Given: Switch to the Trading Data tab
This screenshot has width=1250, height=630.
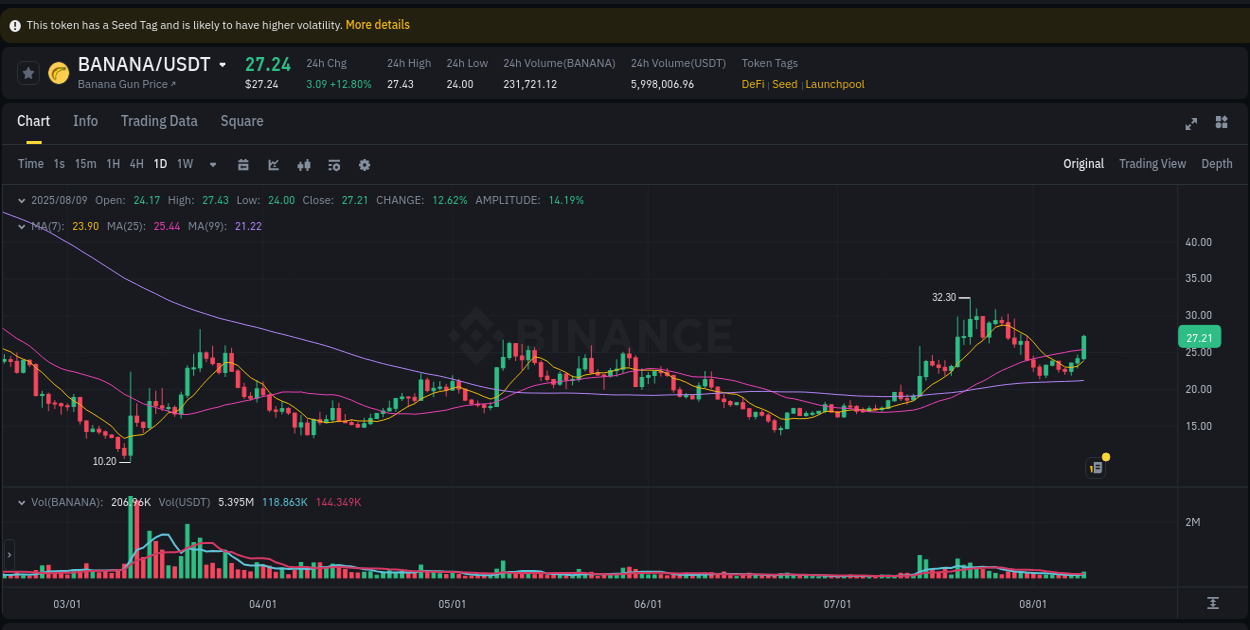Looking at the screenshot, I should (159, 121).
